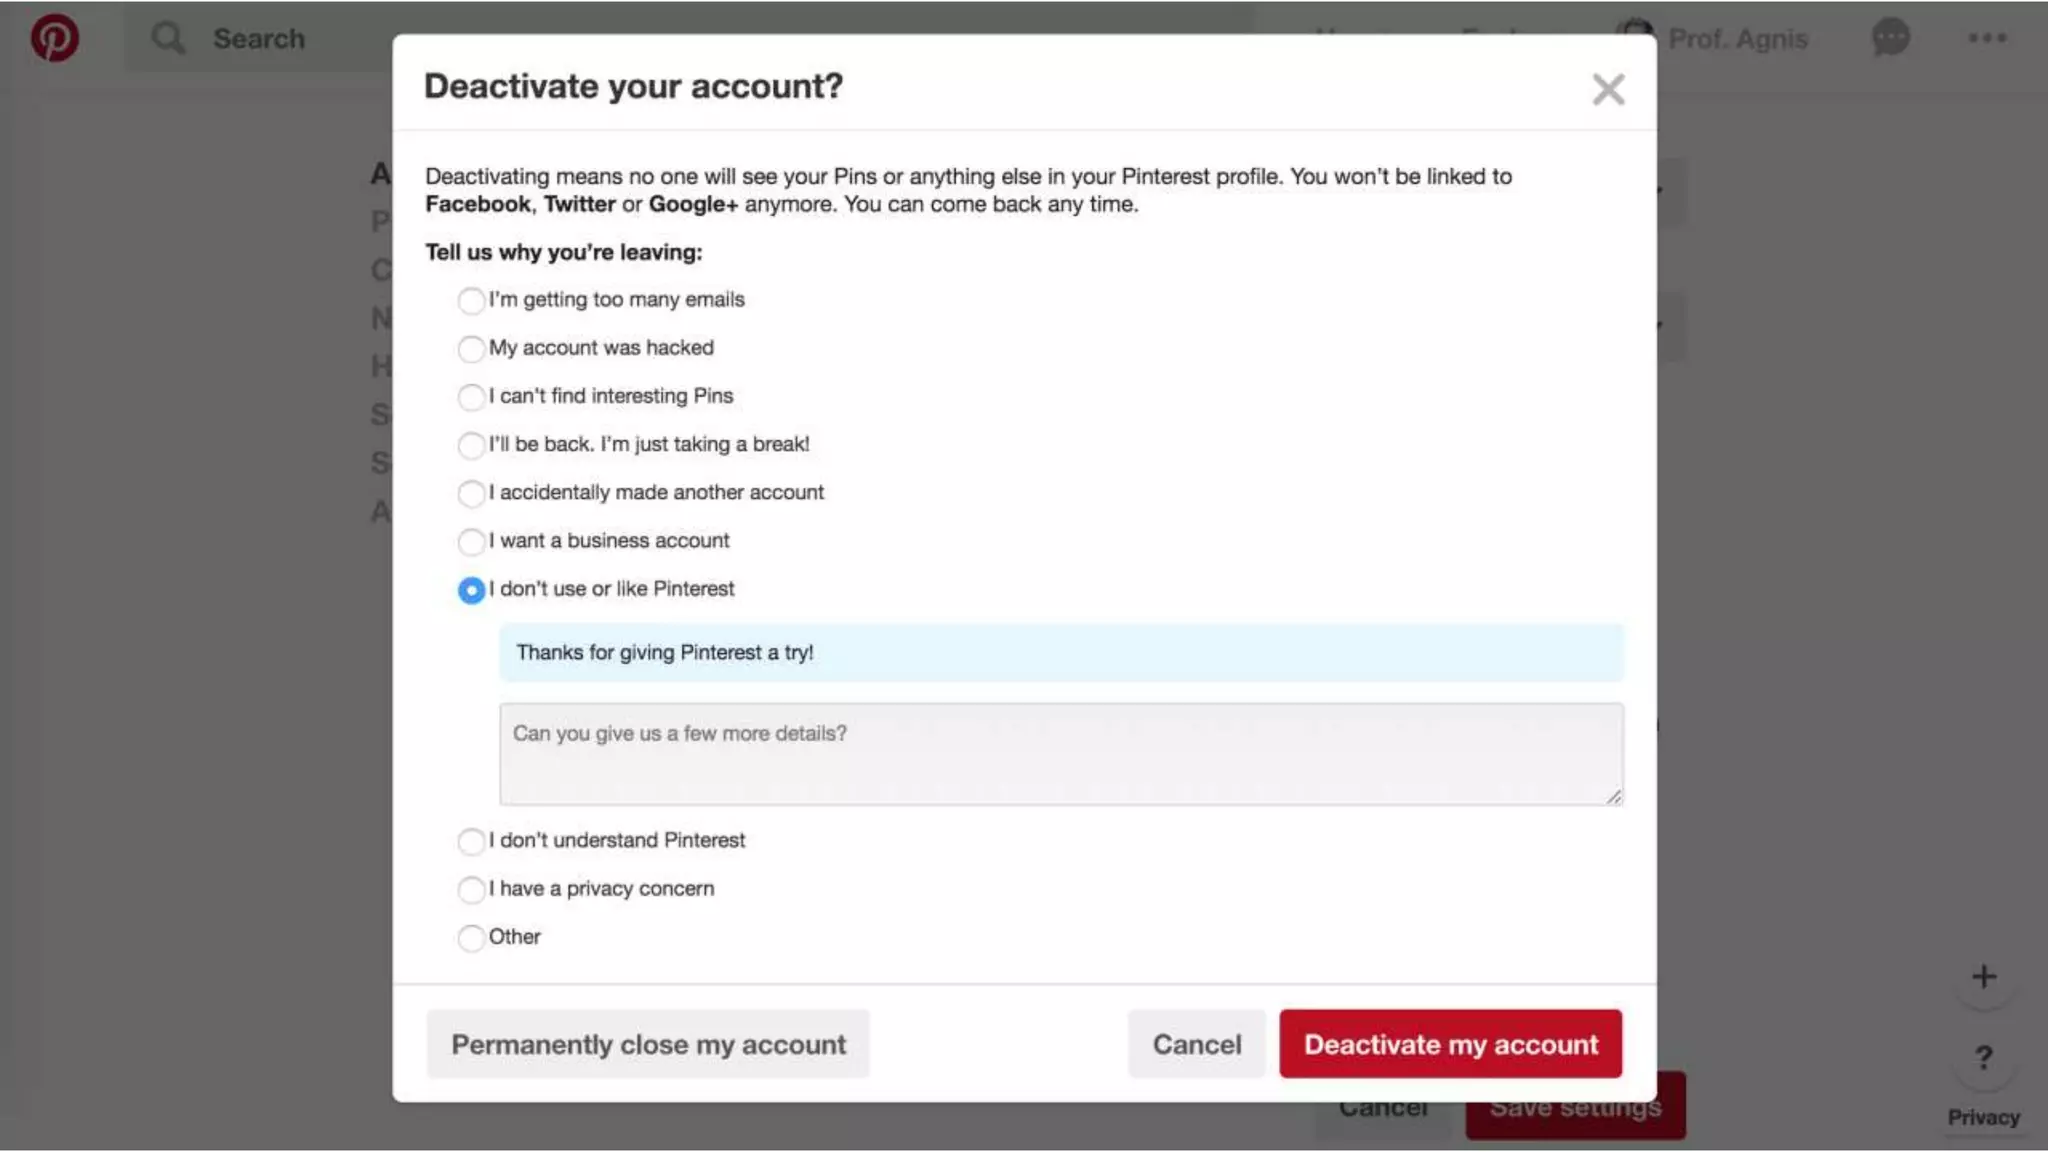Screen dimensions: 2048x1152
Task: Open the messages speech bubble icon
Action: click(x=1890, y=38)
